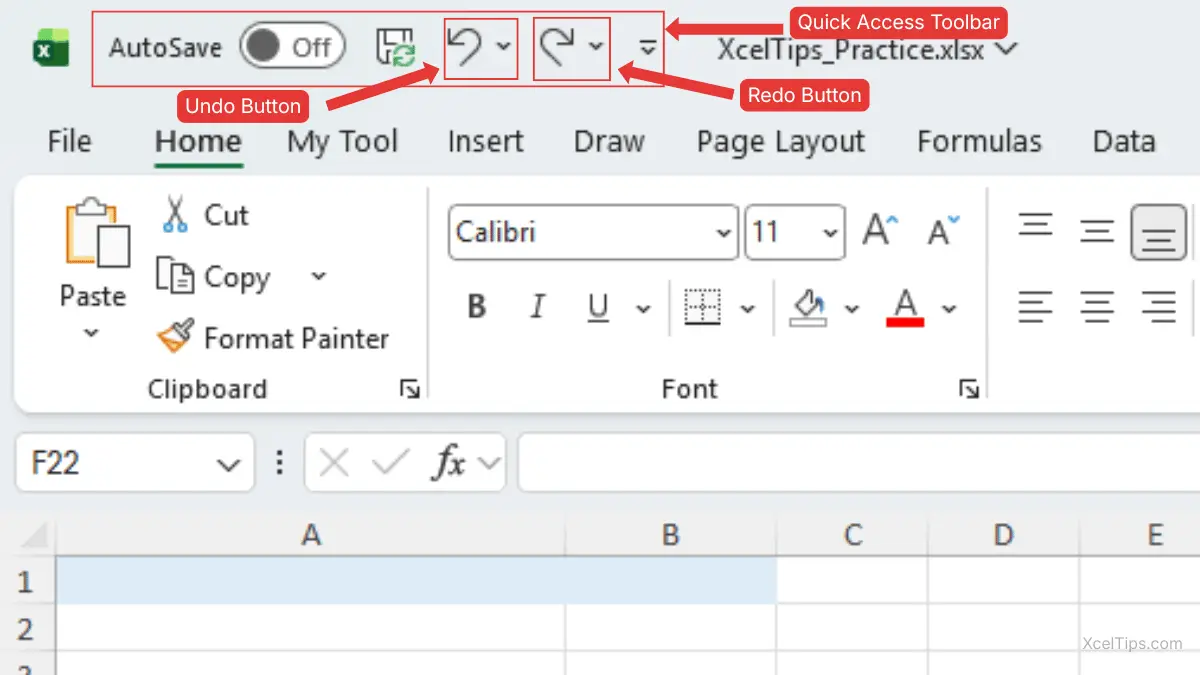The width and height of the screenshot is (1200, 675).
Task: Apply the red font color swatch
Action: pos(905,308)
